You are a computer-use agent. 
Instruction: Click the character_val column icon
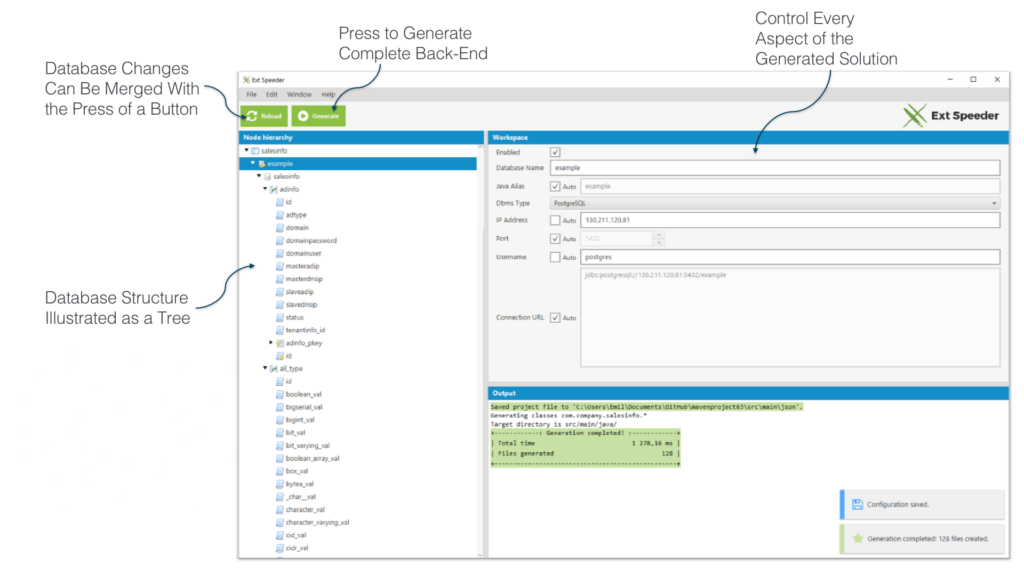point(280,509)
